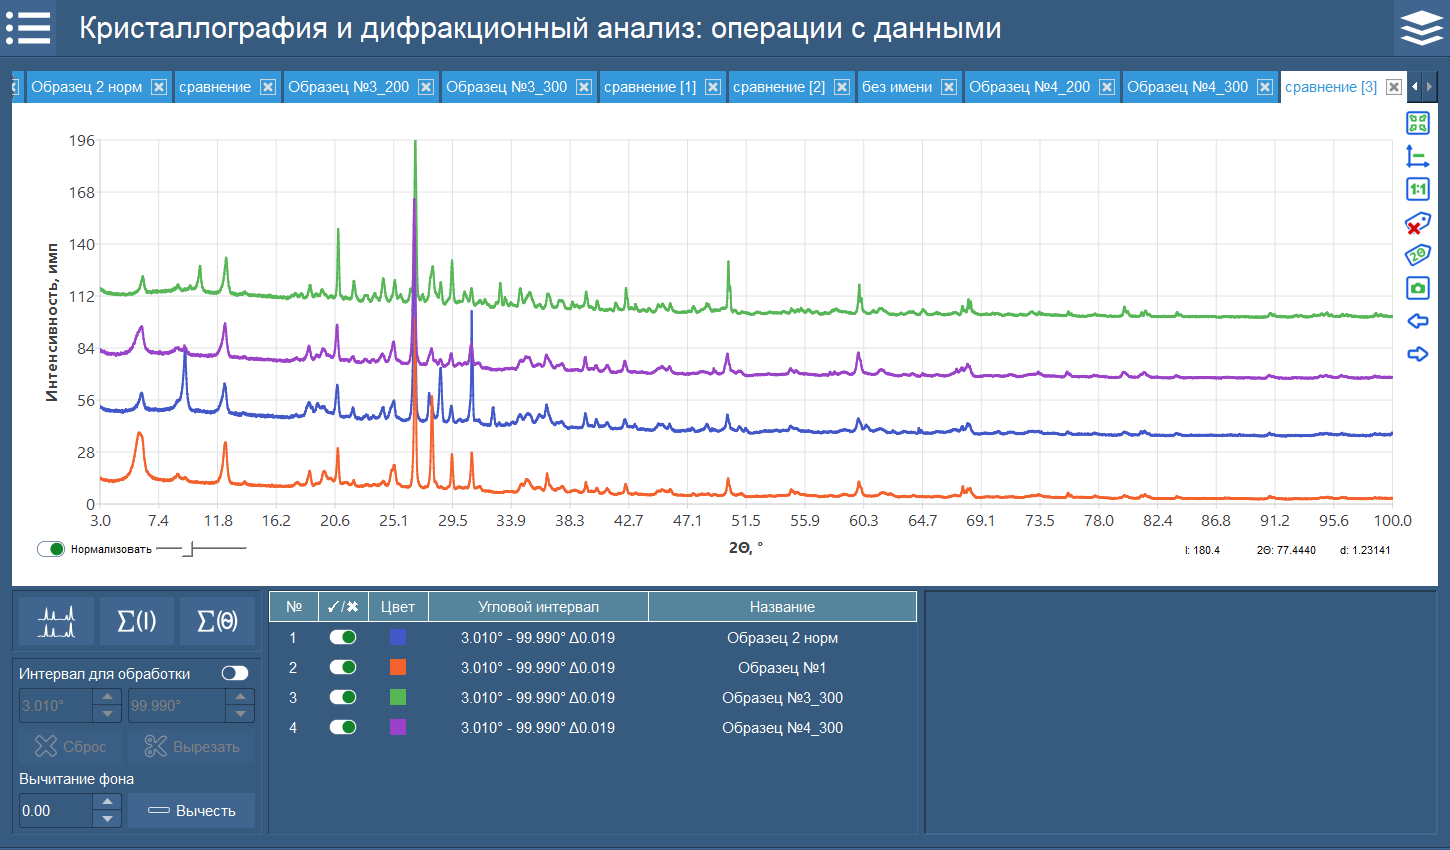The width and height of the screenshot is (1450, 850).
Task: Click the Σ(I) sum intensity button
Action: (x=137, y=622)
